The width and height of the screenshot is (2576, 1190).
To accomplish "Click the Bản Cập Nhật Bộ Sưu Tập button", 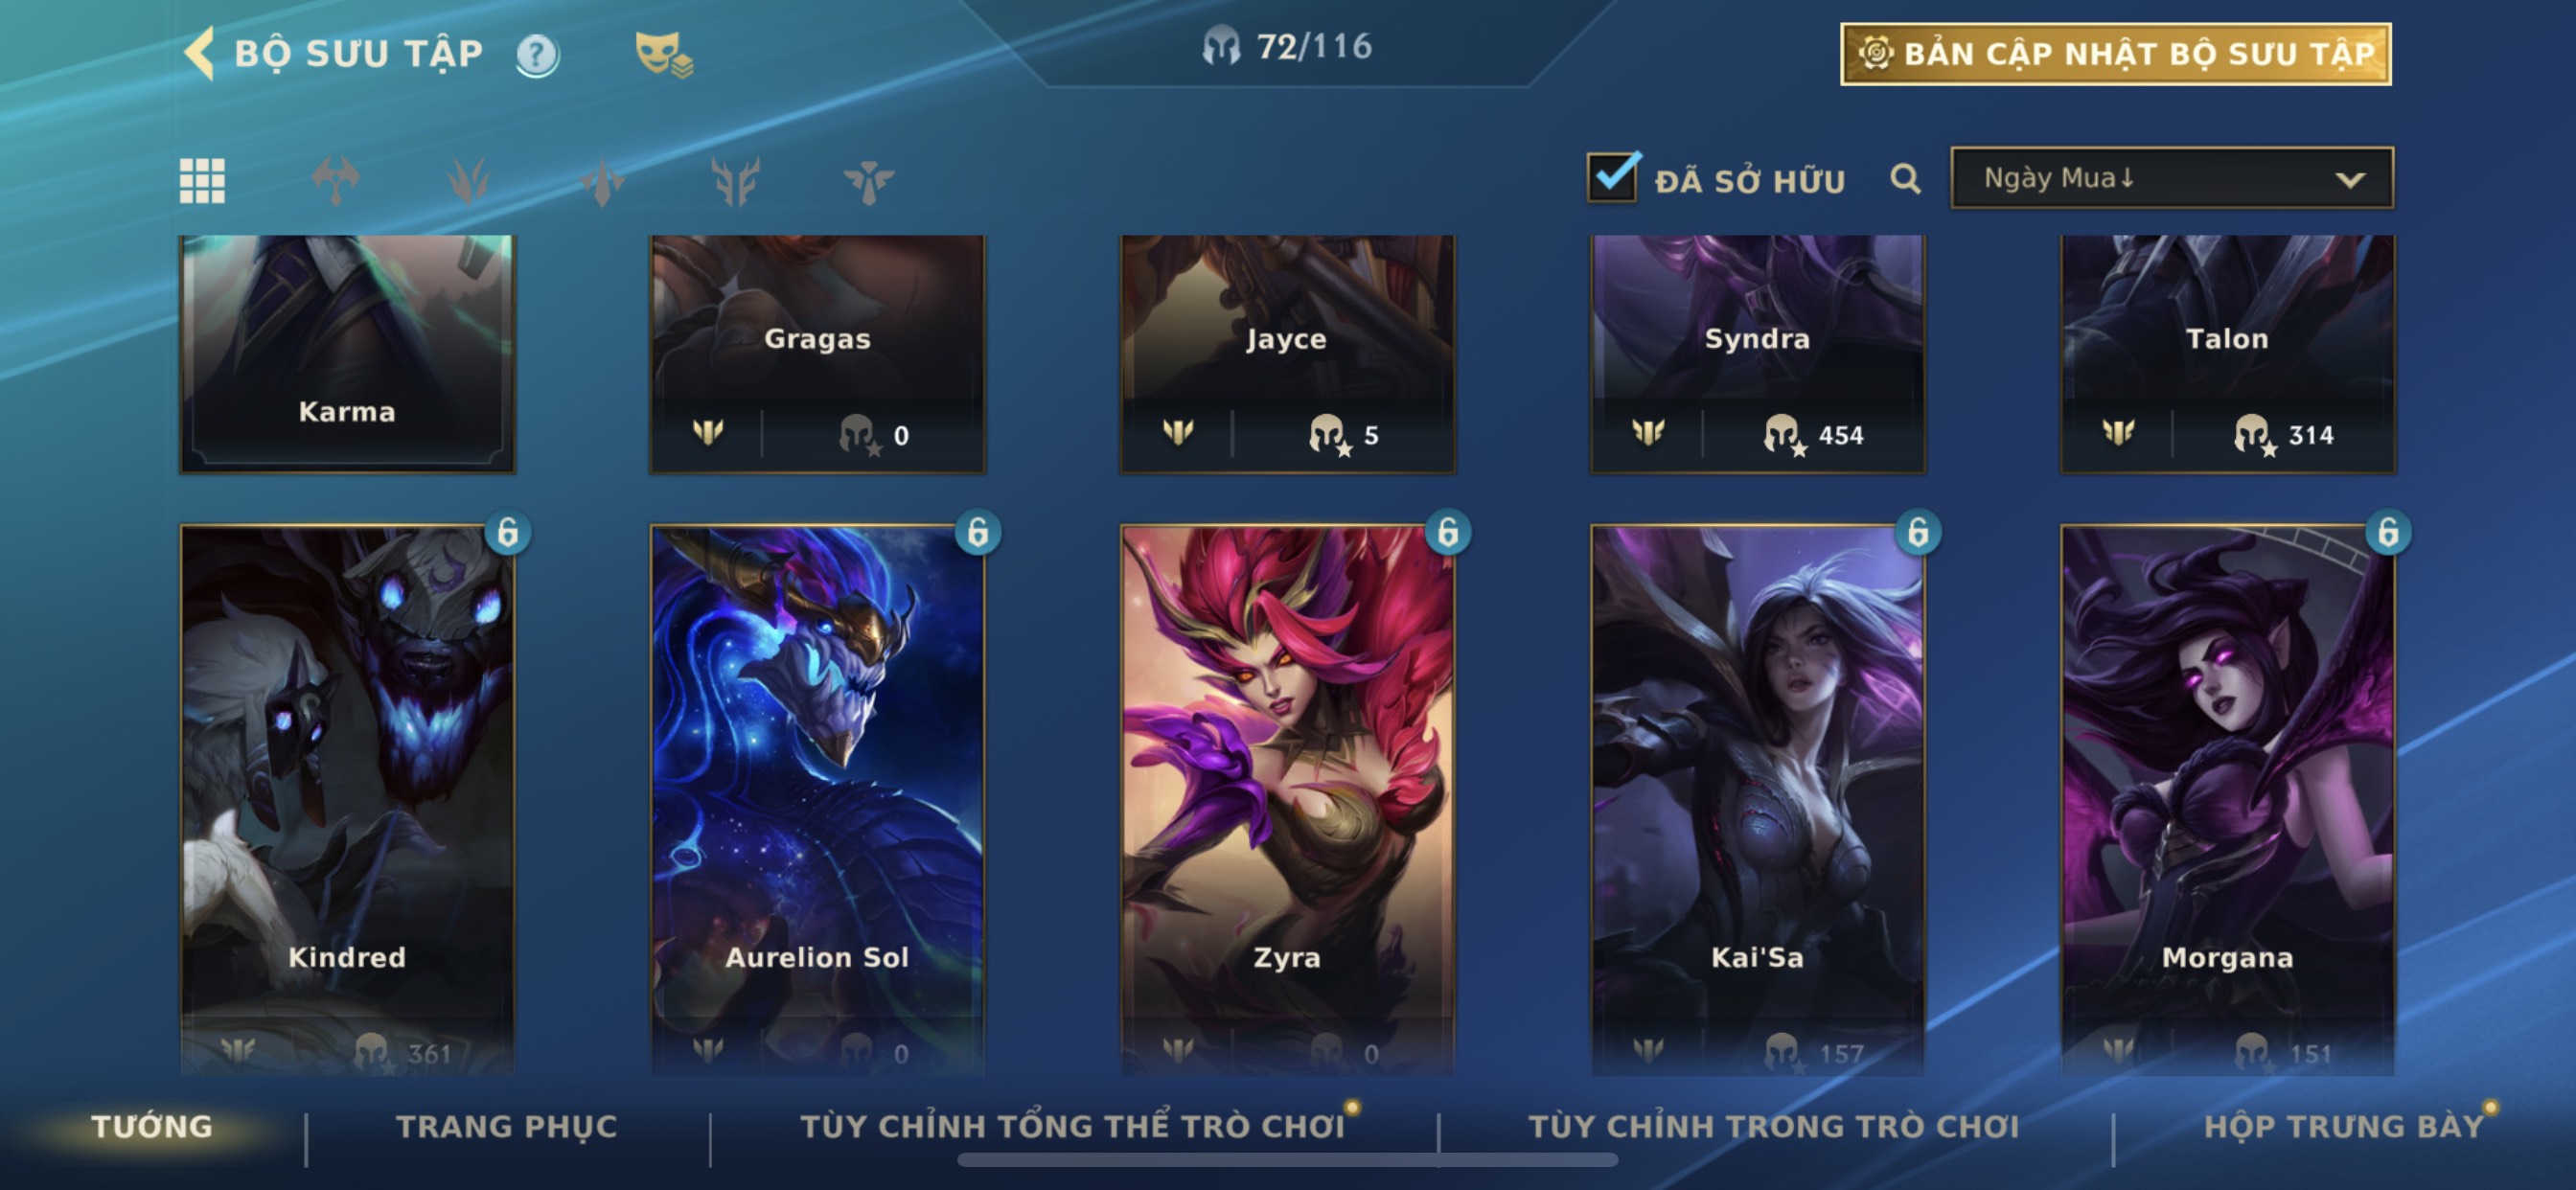I will 2116,54.
